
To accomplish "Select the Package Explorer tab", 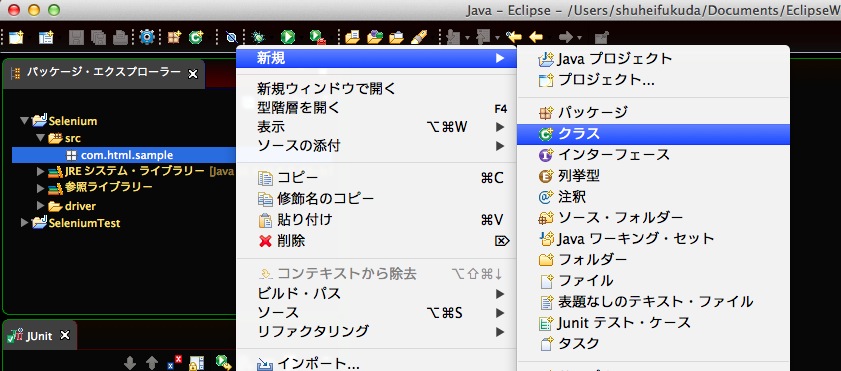I will pyautogui.click(x=104, y=72).
